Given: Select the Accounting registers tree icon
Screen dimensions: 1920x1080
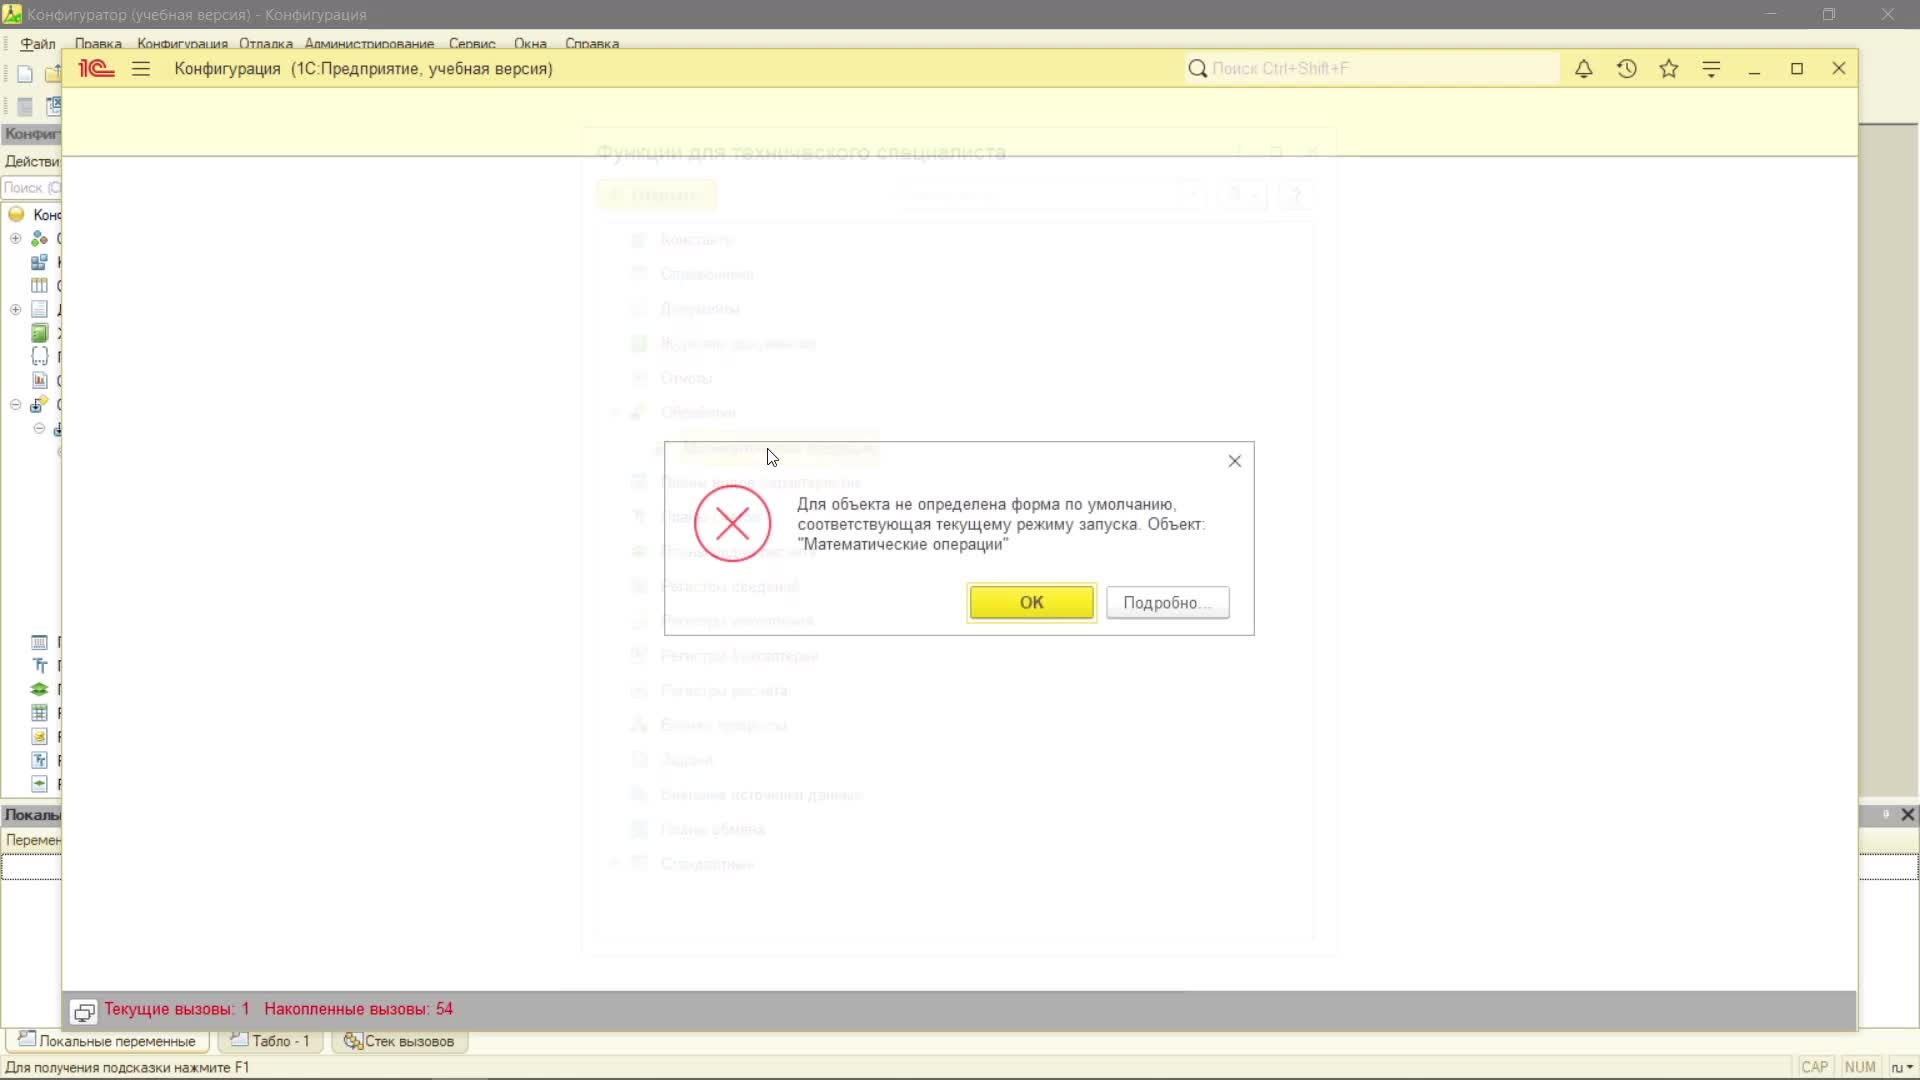Looking at the screenshot, I should pos(39,761).
